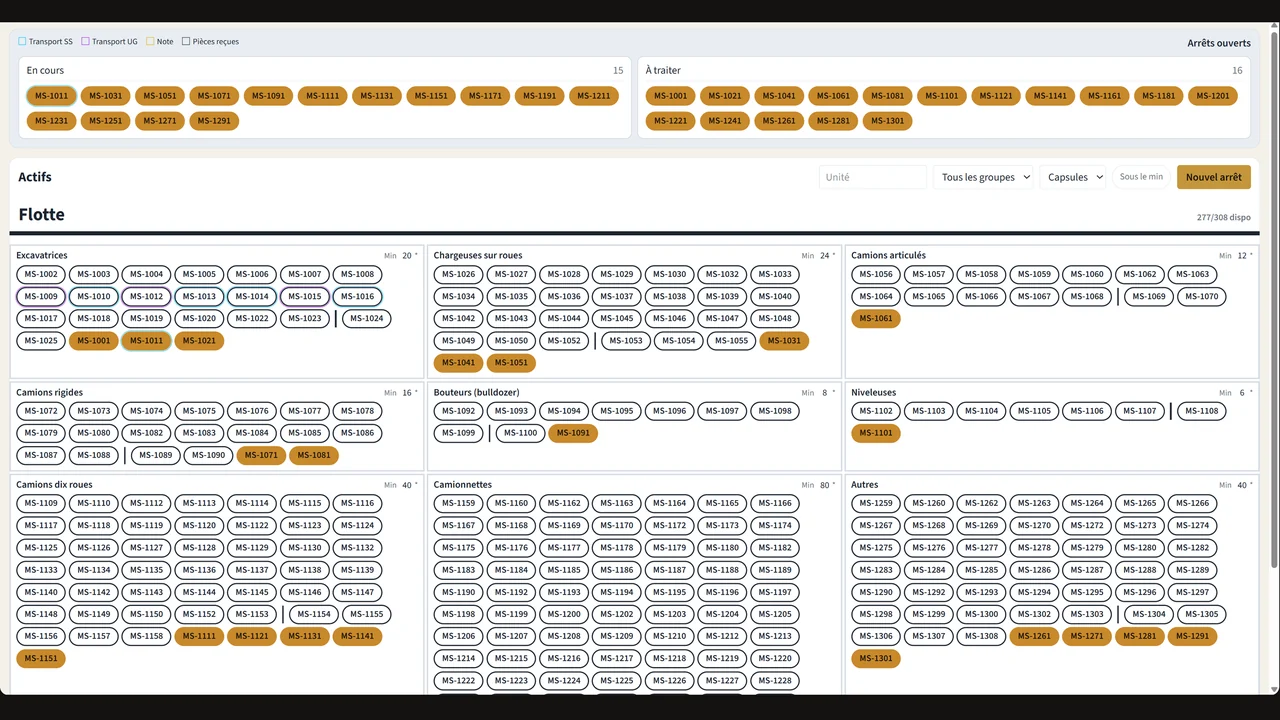Open unit MS-1070 in Camions articulés
Viewport: 1280px width, 720px height.
click(x=1202, y=296)
